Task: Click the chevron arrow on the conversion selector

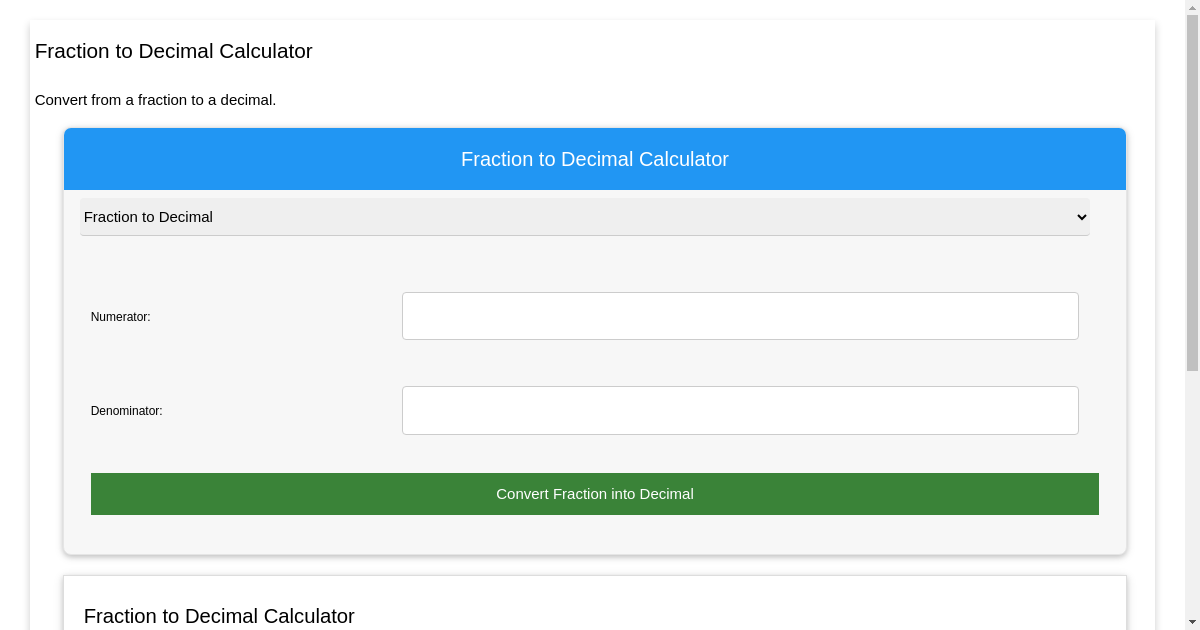Action: click(x=1081, y=217)
